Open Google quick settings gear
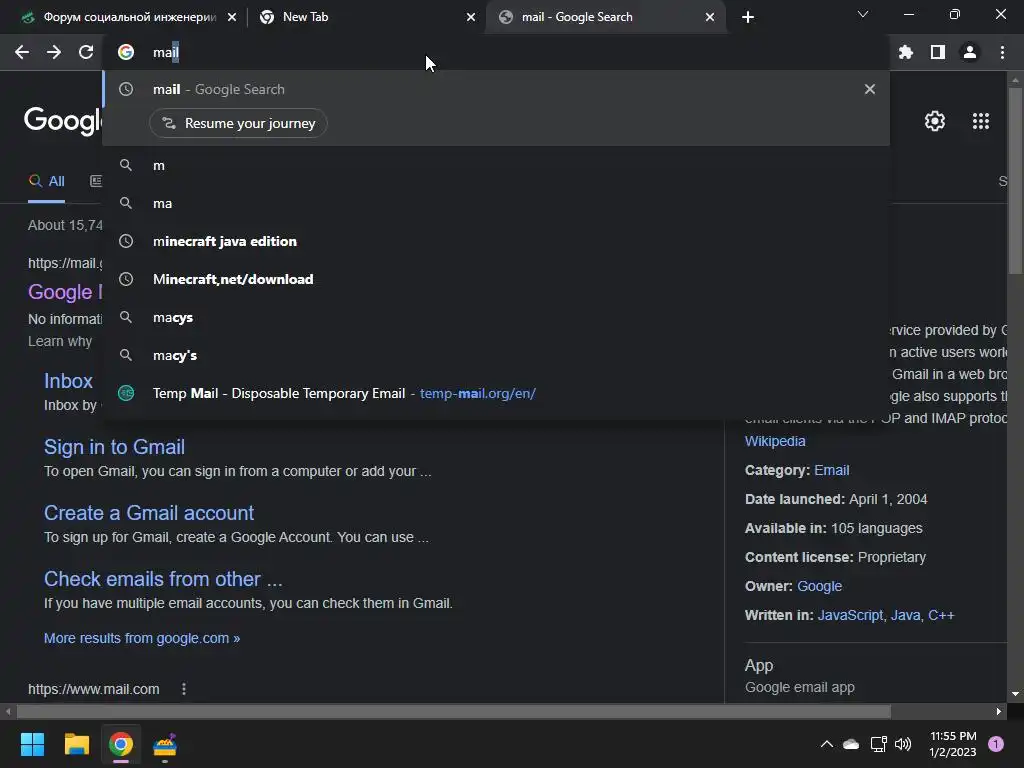The height and width of the screenshot is (768, 1024). click(x=935, y=121)
